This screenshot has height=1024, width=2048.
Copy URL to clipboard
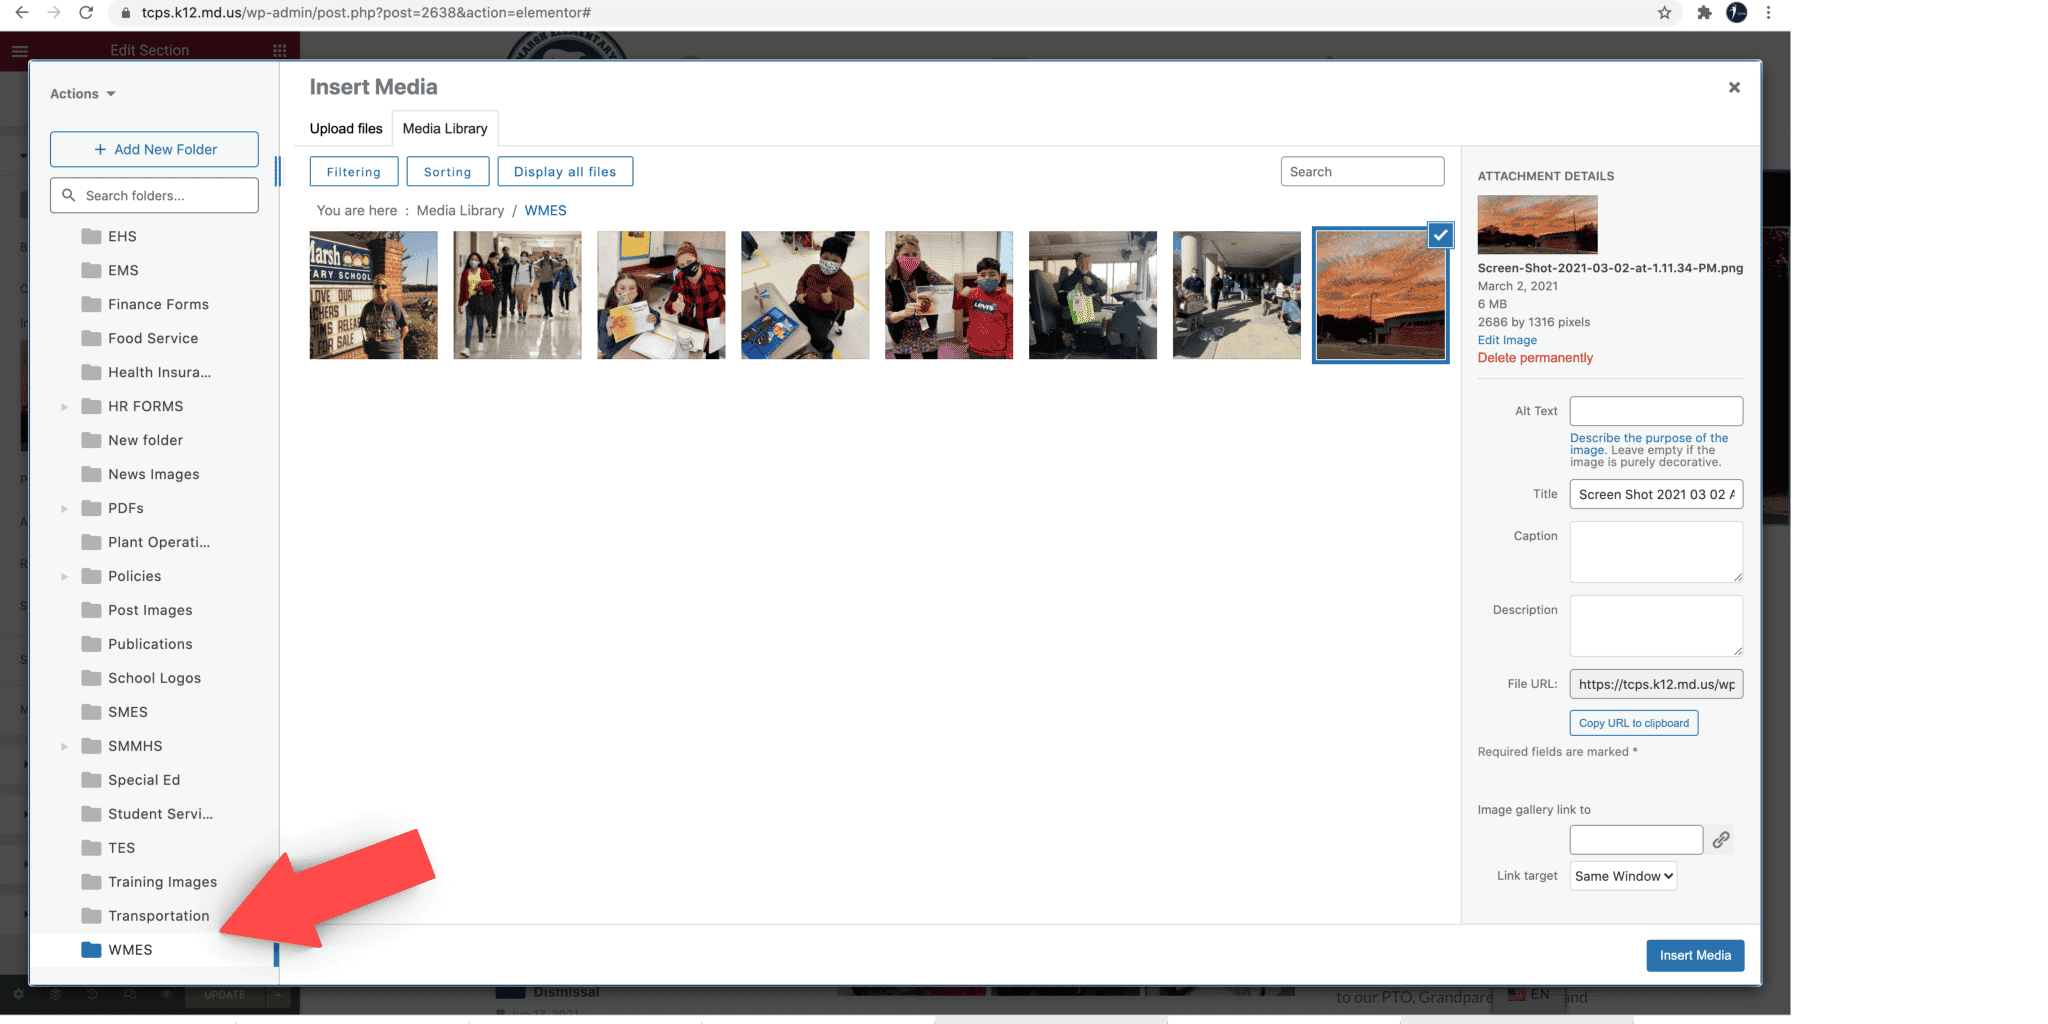click(x=1634, y=723)
